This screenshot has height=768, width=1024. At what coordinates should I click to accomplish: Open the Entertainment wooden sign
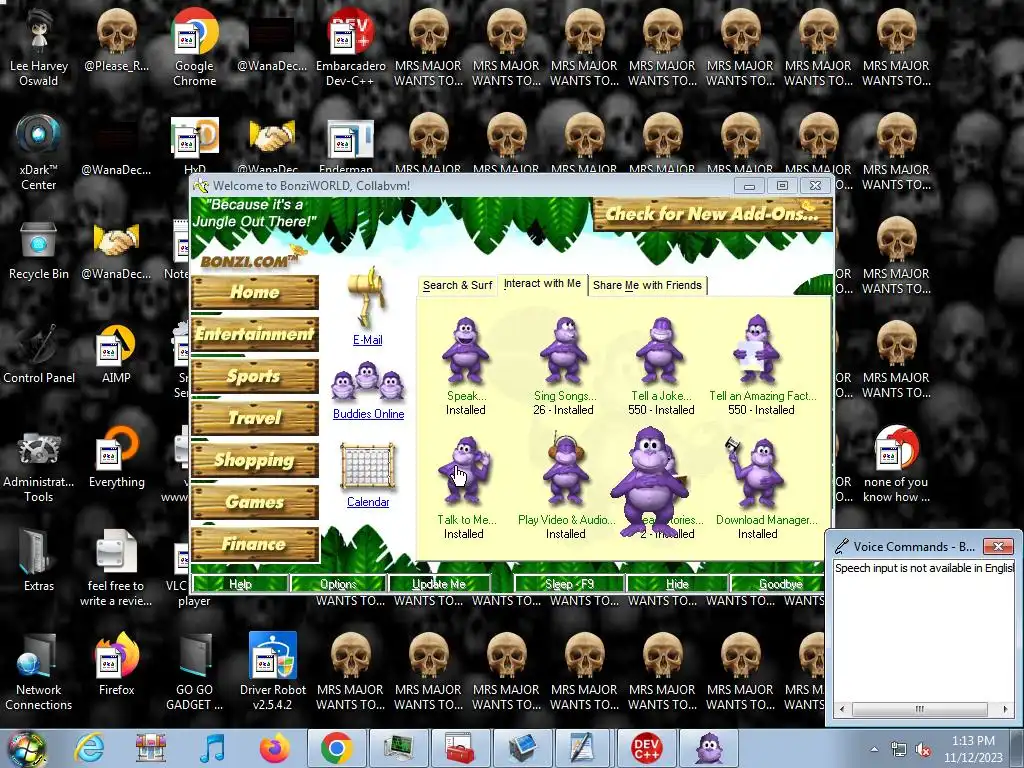pyautogui.click(x=255, y=334)
